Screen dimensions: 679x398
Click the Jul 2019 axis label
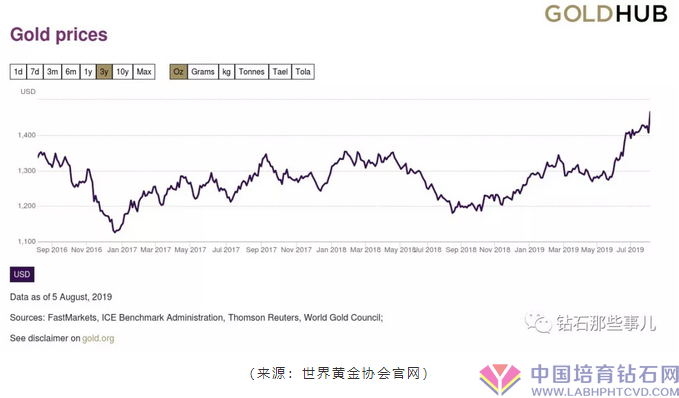click(630, 250)
